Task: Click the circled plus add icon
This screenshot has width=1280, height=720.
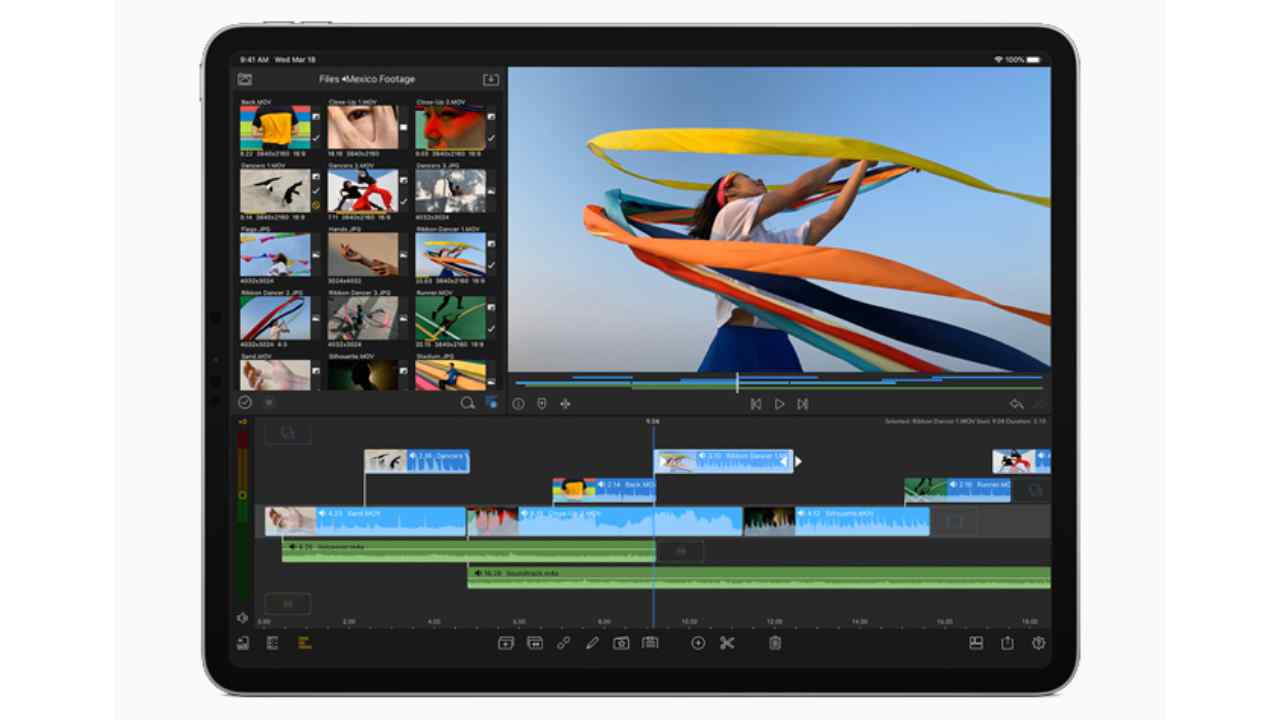Action: pos(698,643)
